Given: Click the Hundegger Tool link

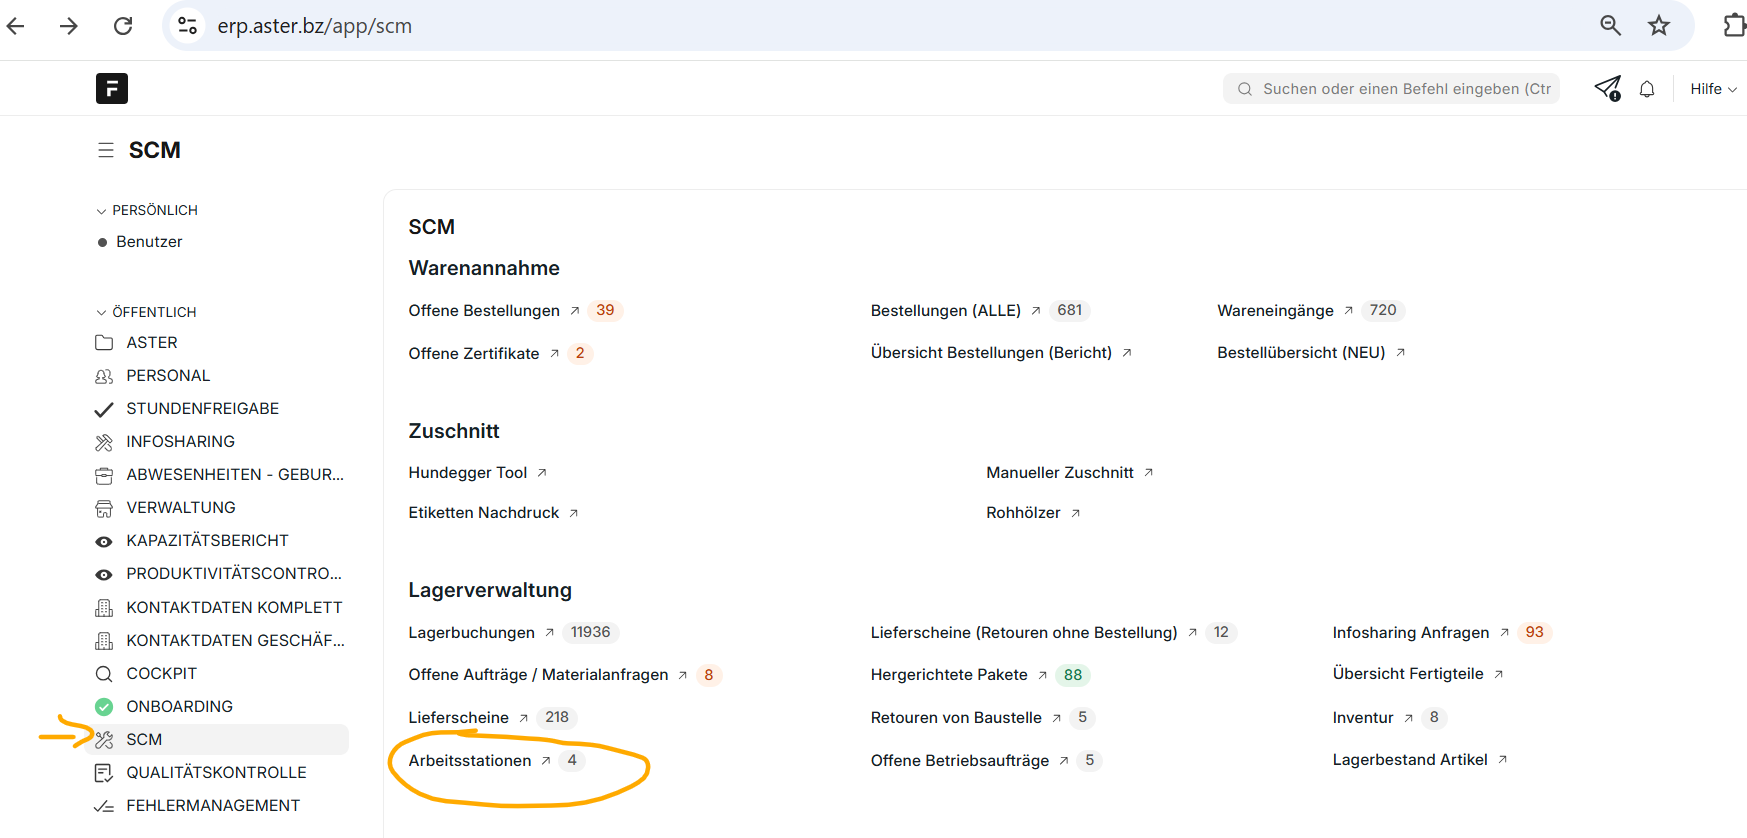Looking at the screenshot, I should click(x=468, y=472).
